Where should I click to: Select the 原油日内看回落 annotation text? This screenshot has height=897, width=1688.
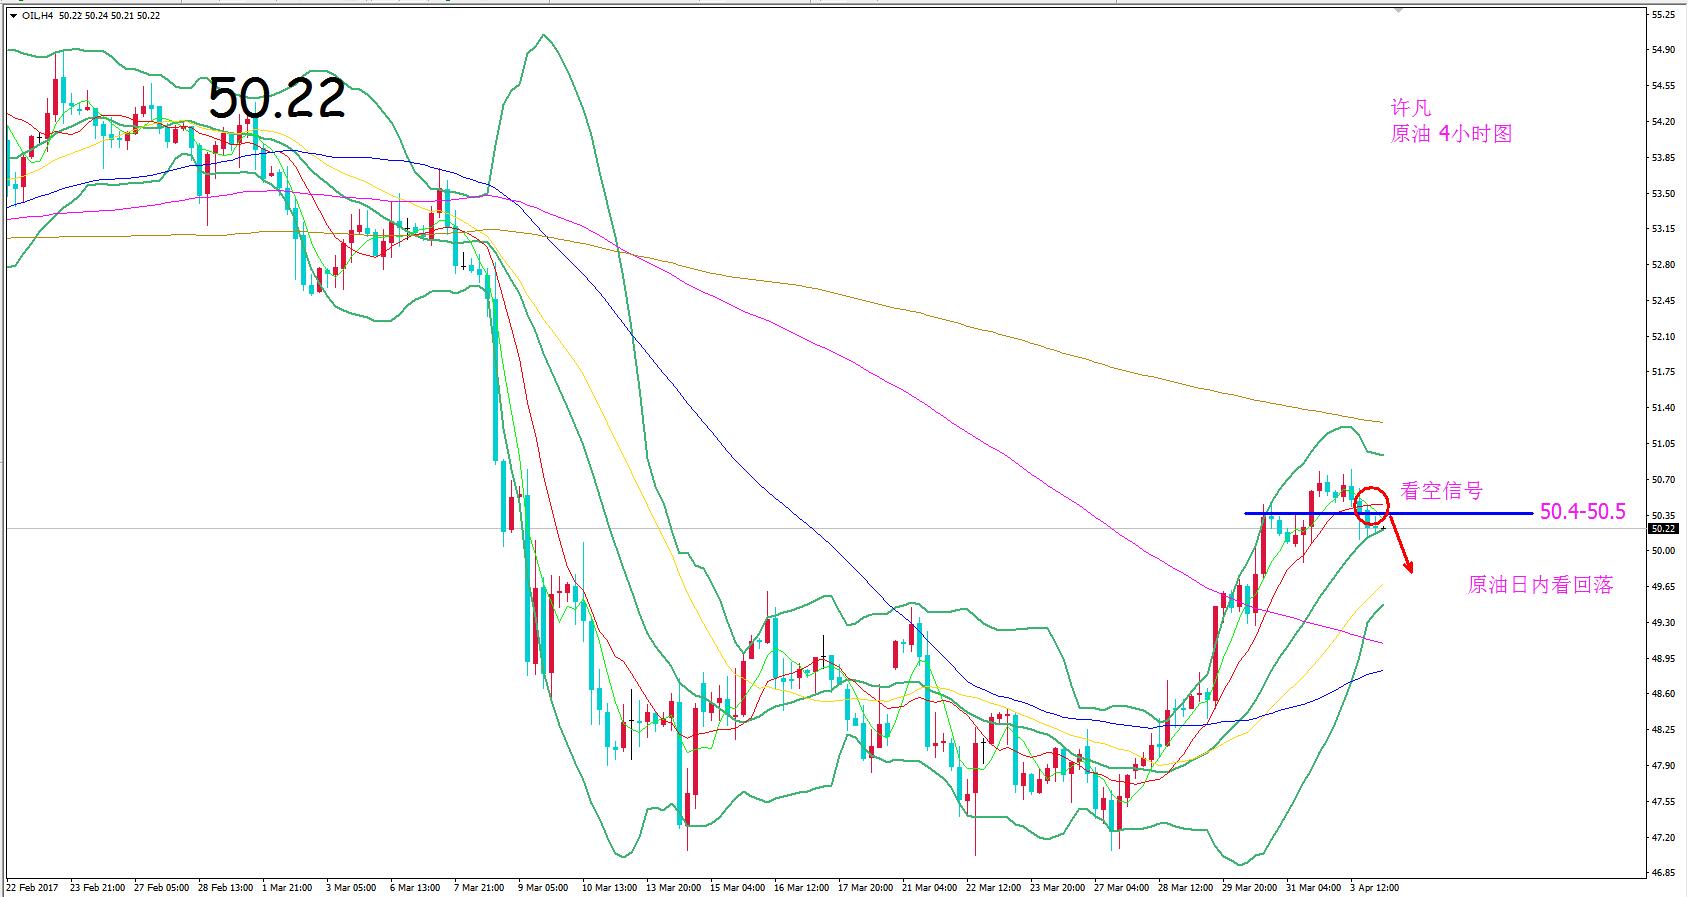1540,586
